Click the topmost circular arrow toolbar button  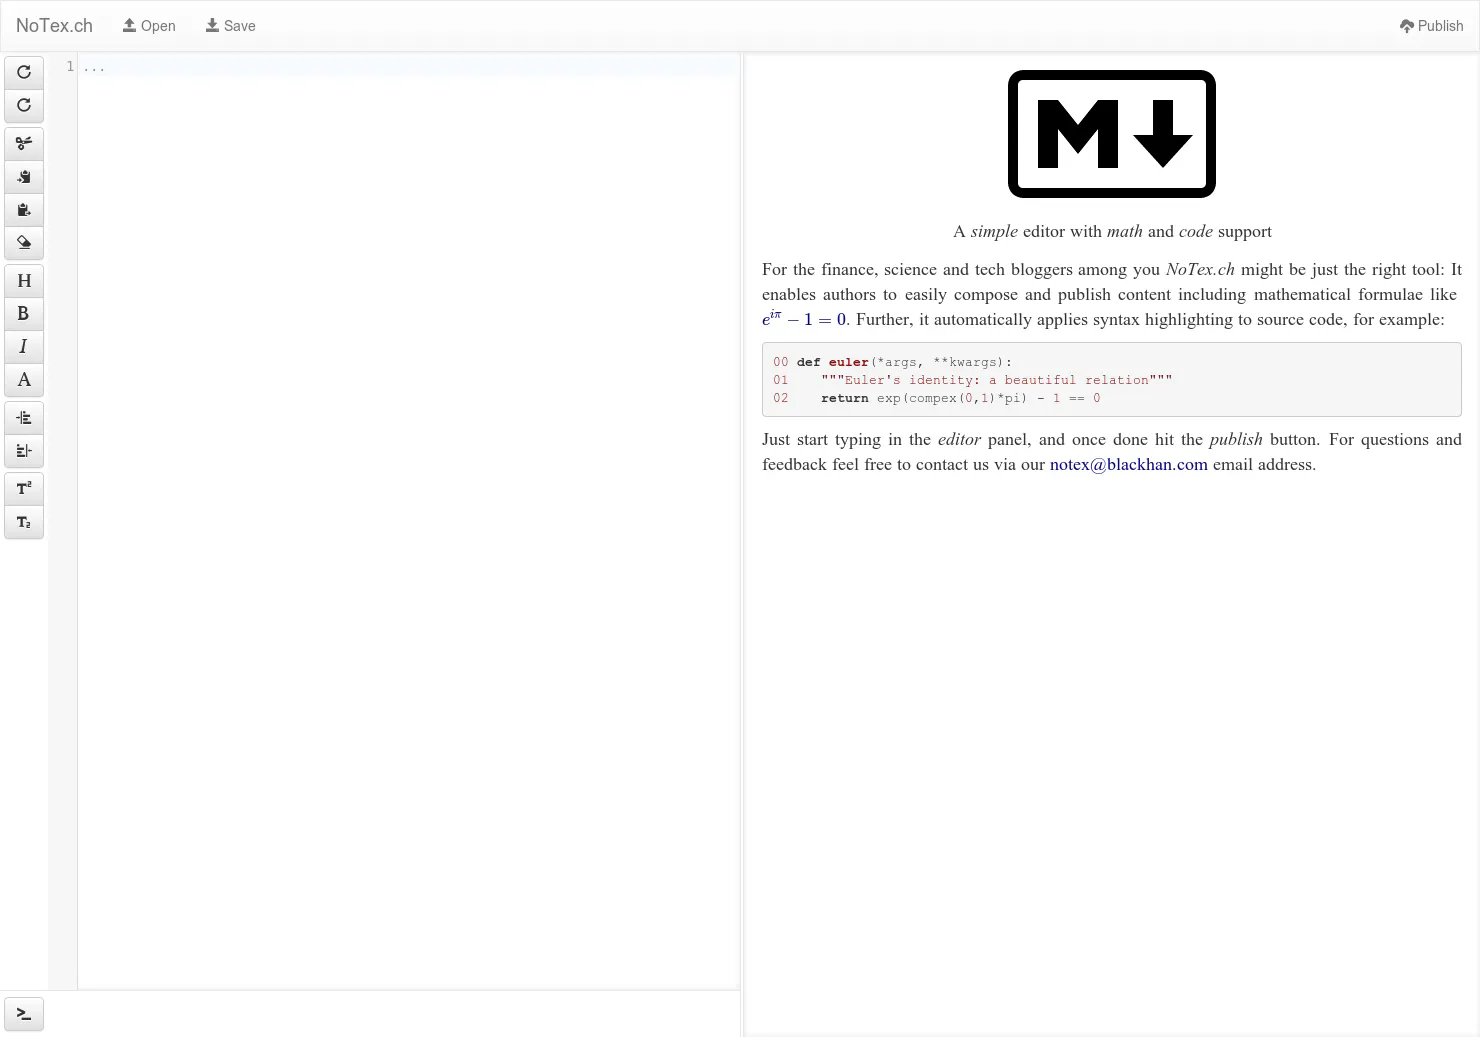[x=24, y=72]
